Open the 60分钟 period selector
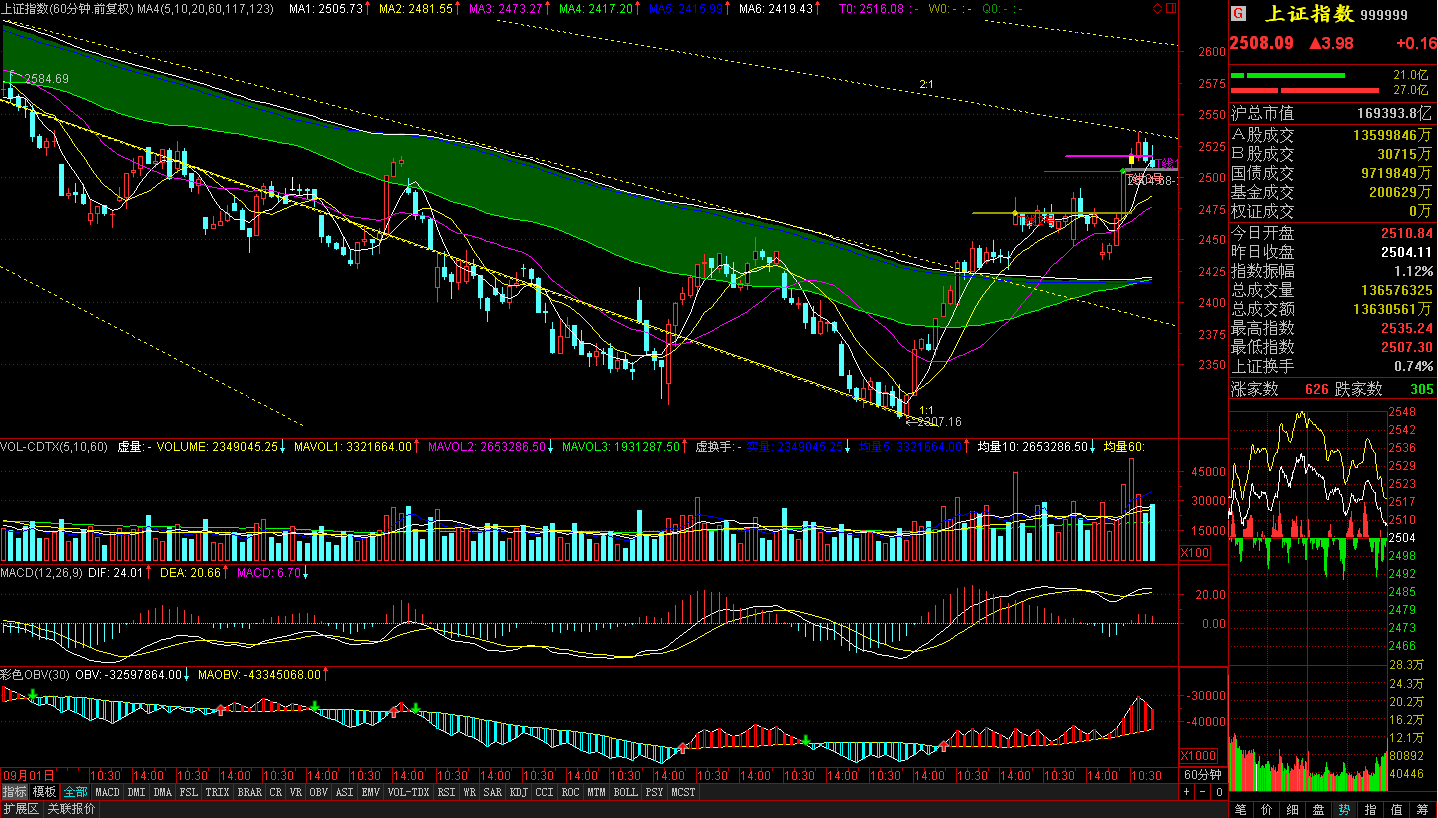The width and height of the screenshot is (1438, 818). coord(1203,775)
